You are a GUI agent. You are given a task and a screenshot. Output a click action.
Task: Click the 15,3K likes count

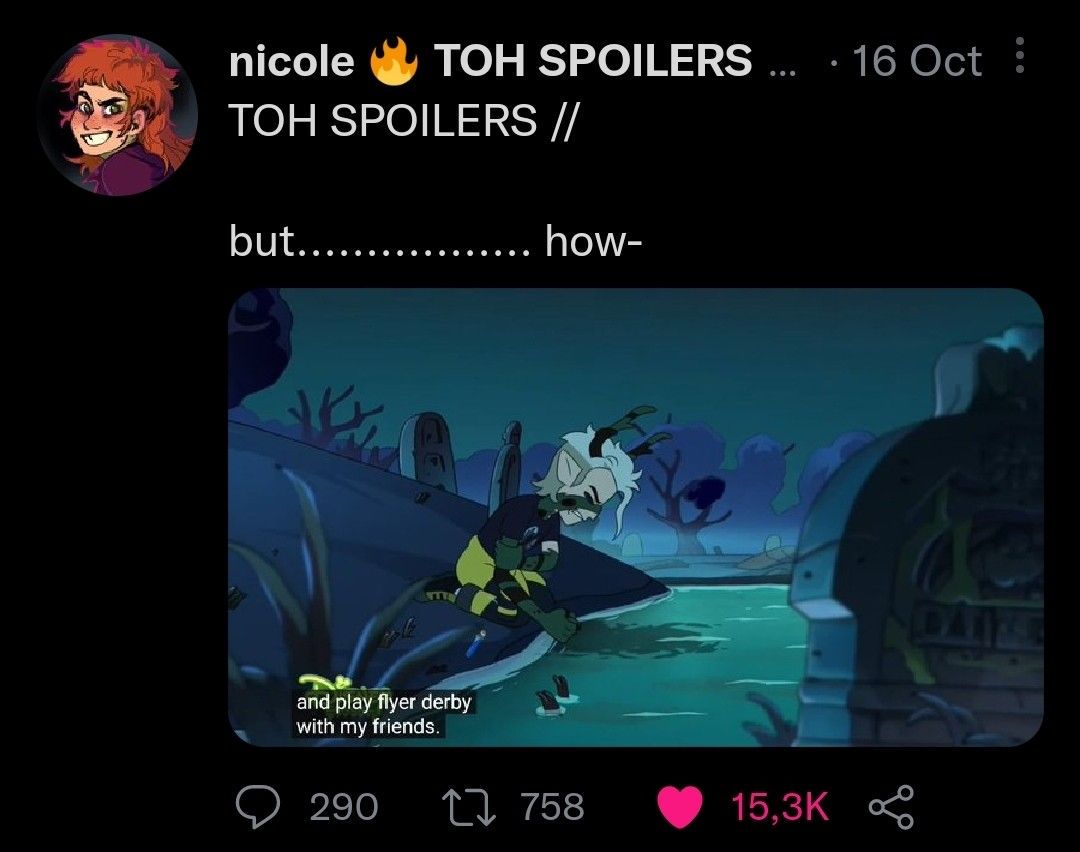[x=779, y=807]
